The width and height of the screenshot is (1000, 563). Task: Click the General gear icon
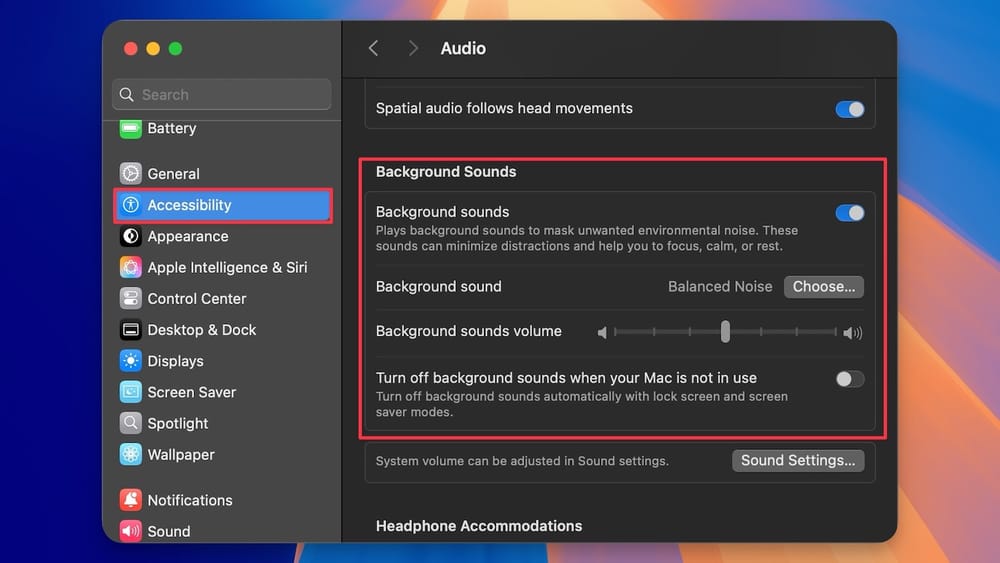click(x=131, y=173)
